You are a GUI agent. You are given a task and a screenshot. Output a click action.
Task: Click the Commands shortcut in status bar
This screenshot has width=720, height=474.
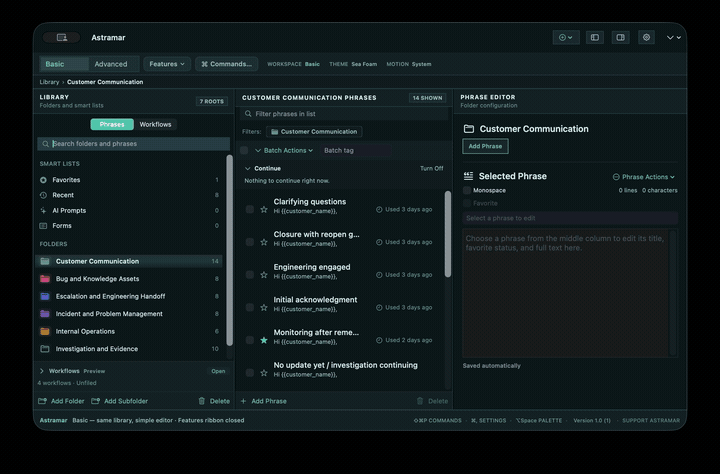(438, 420)
